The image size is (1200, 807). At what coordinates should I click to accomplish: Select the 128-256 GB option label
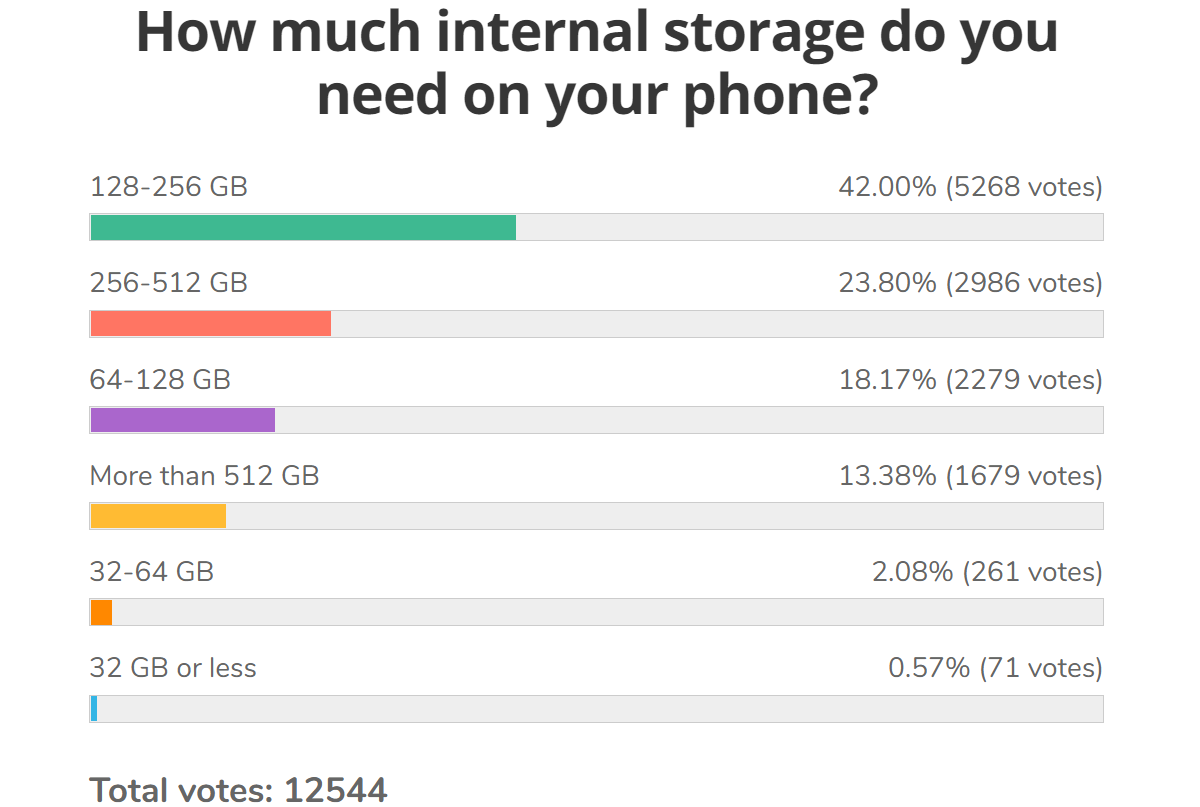pyautogui.click(x=169, y=187)
